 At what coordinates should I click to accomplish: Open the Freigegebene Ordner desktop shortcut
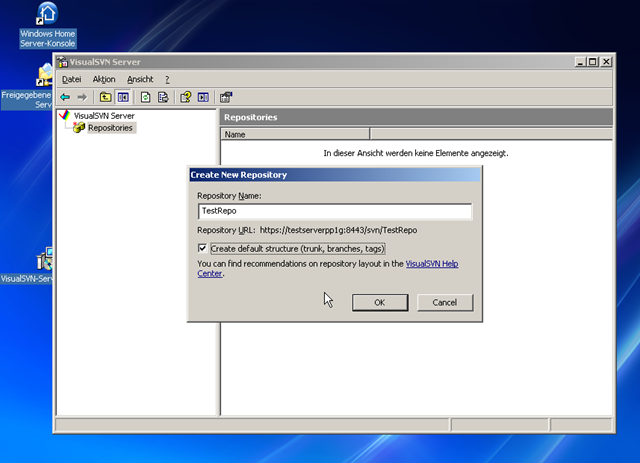pyautogui.click(x=27, y=87)
